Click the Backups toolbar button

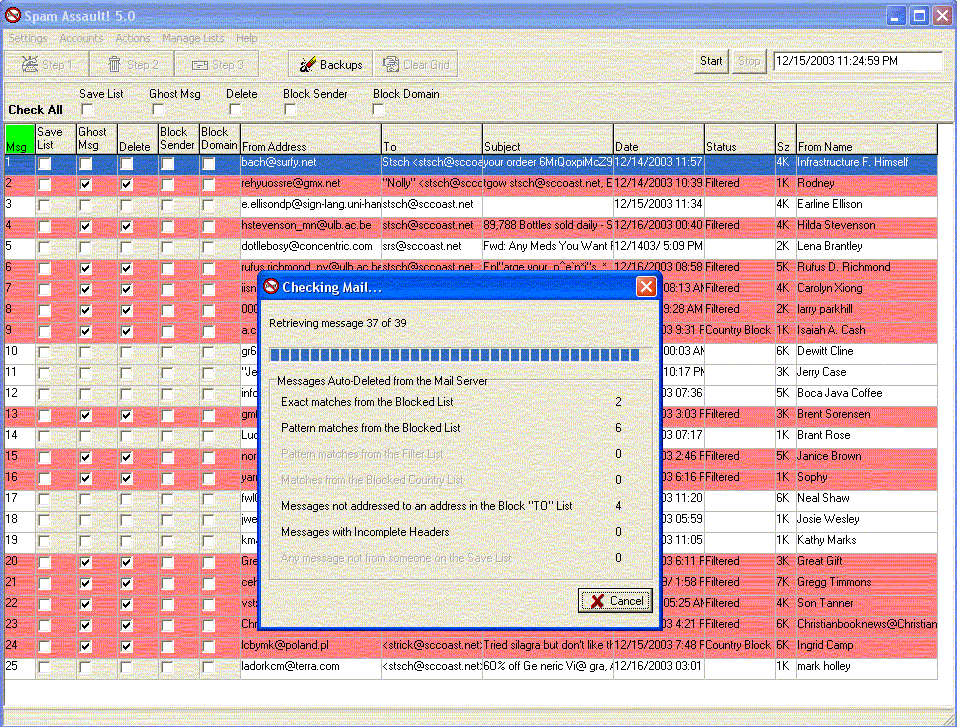330,64
